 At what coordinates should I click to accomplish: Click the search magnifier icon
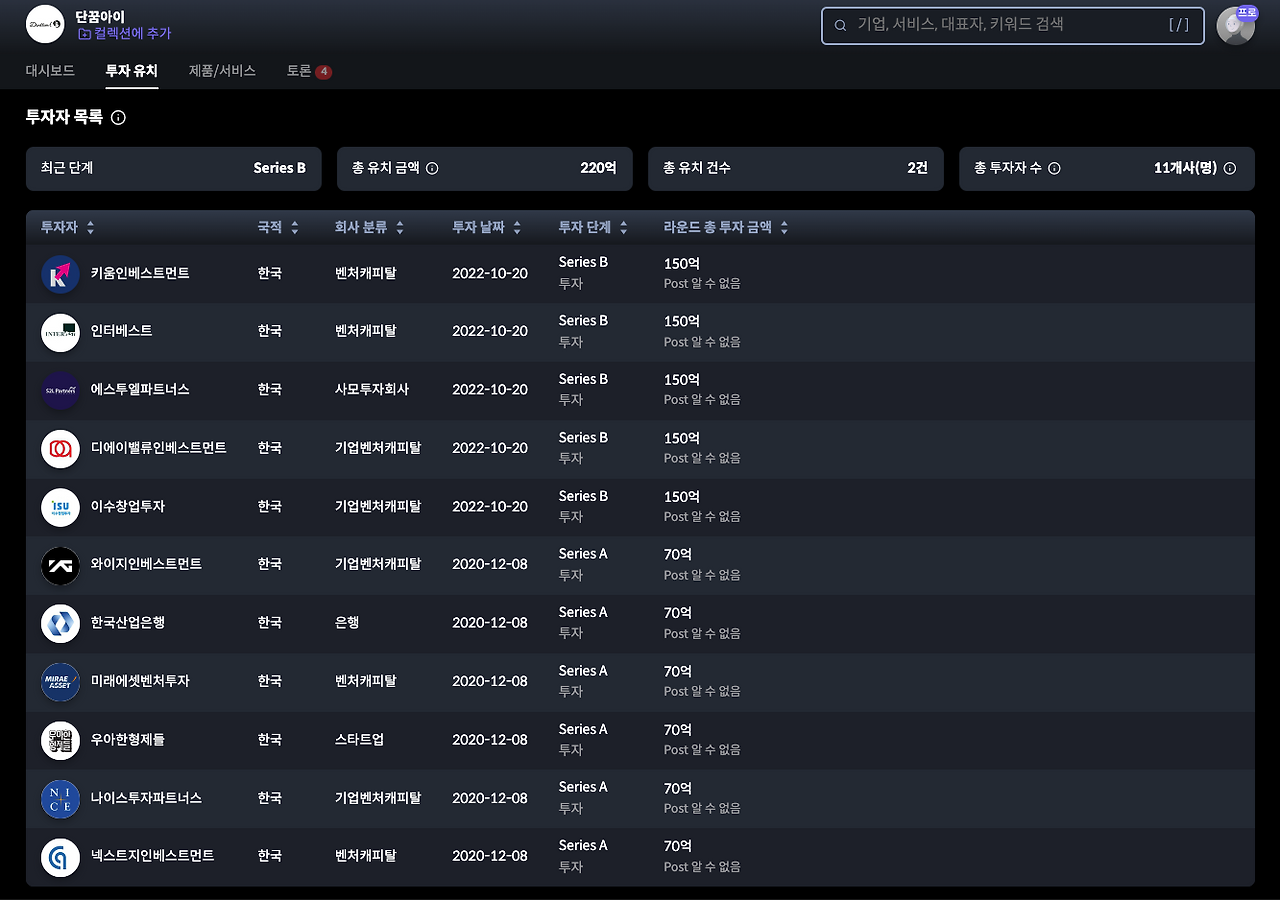[x=840, y=25]
